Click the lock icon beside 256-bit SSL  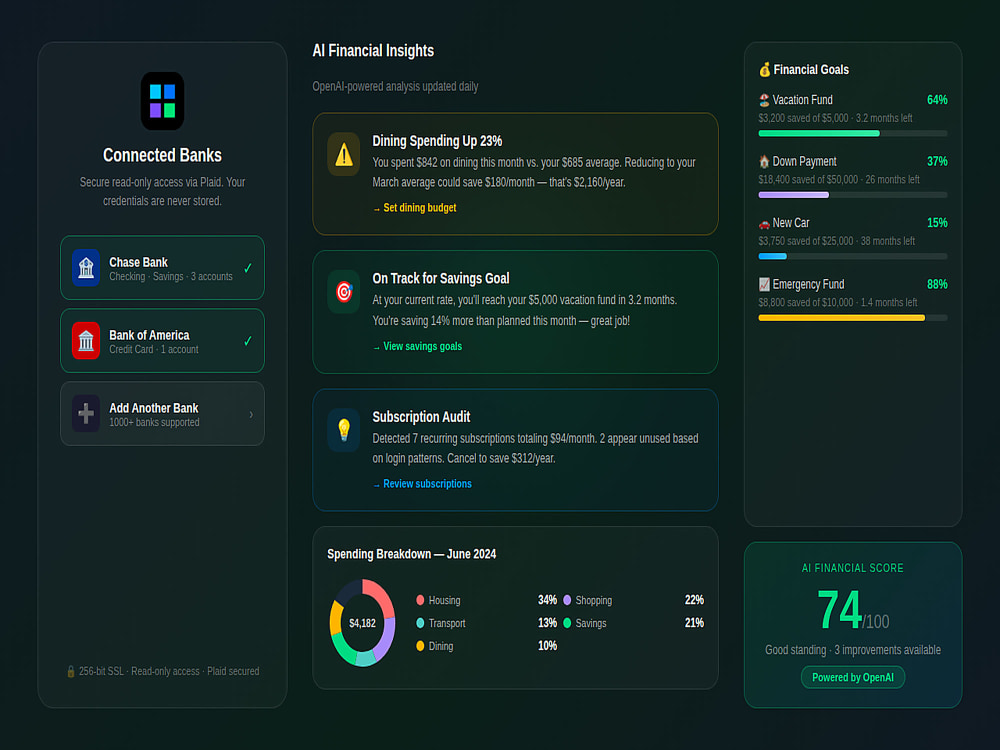[71, 672]
